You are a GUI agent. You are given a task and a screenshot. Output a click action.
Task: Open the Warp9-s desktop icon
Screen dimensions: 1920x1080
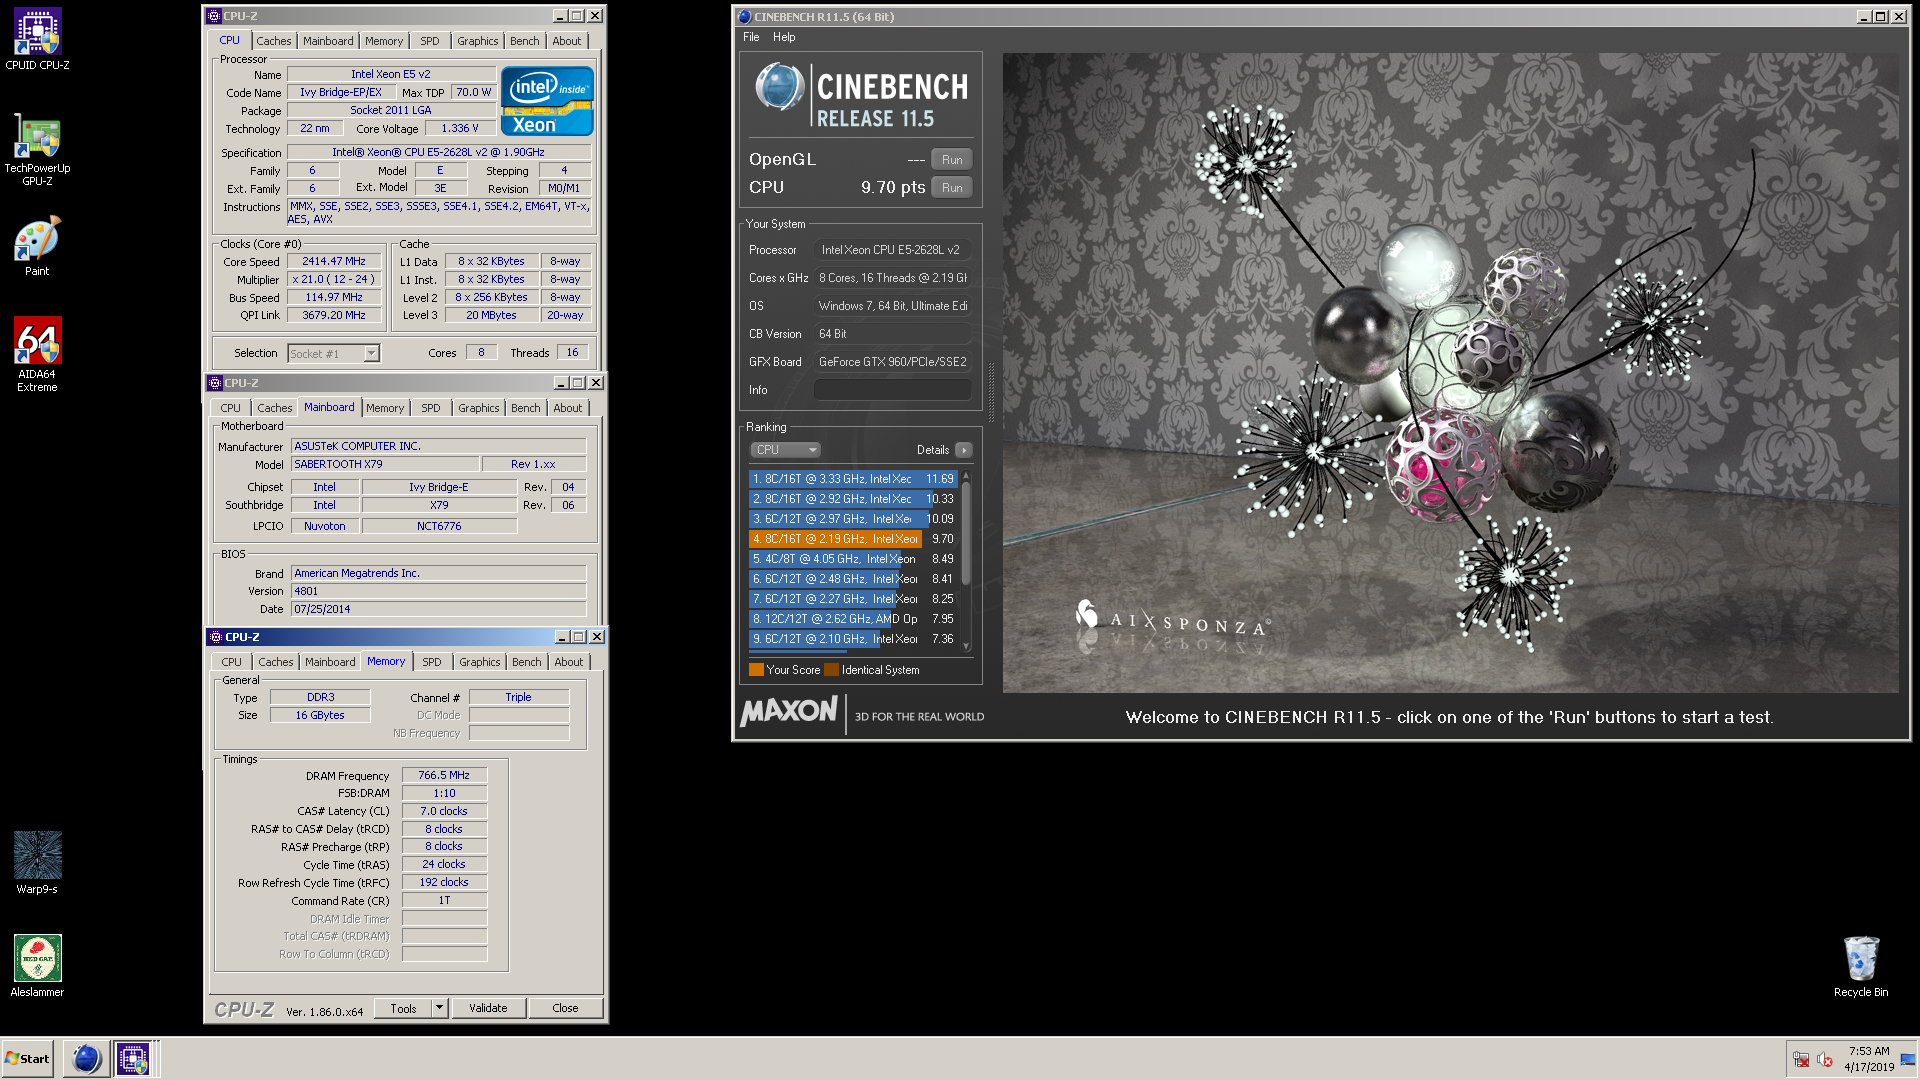point(37,863)
